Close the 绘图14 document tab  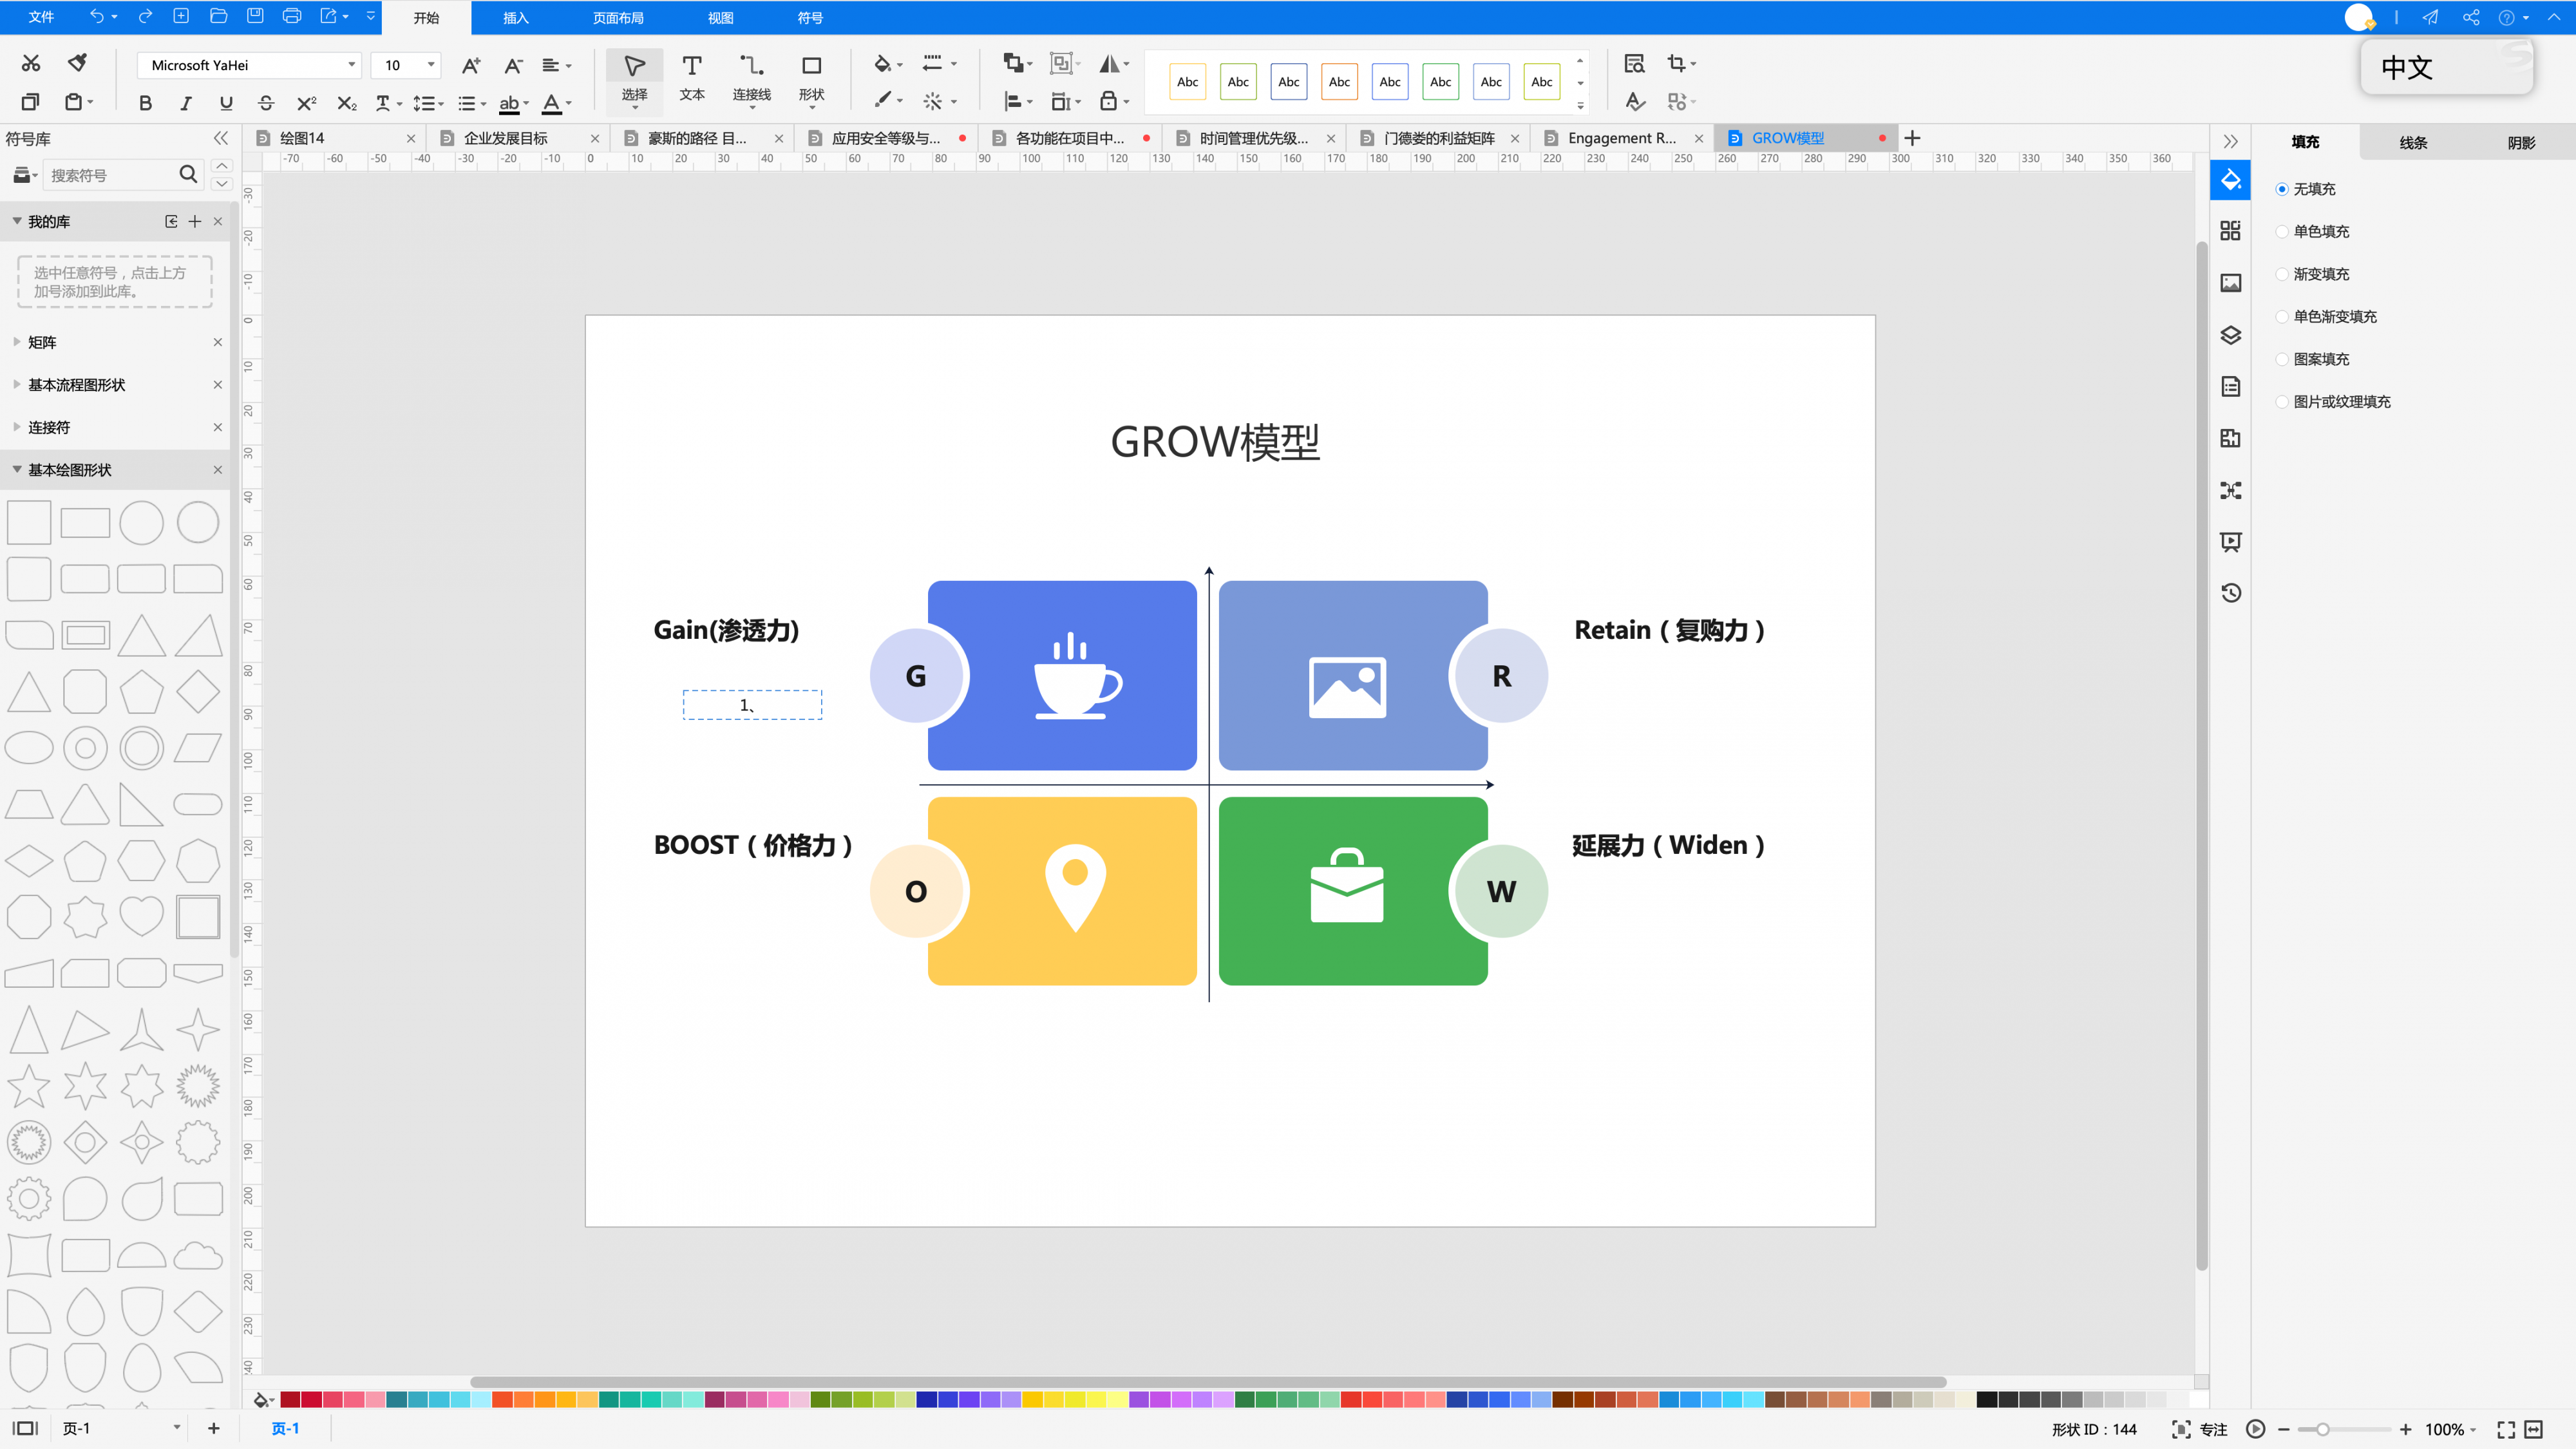point(411,138)
